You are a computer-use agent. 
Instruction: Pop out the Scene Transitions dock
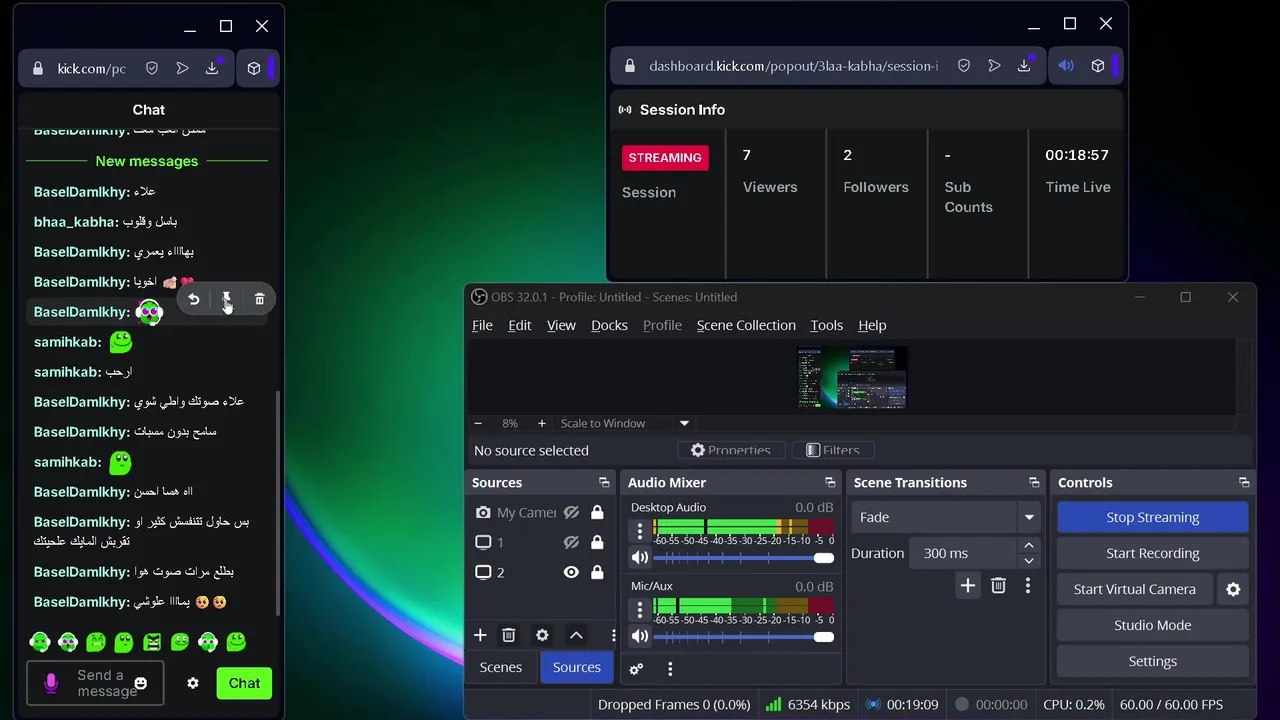tap(1034, 483)
